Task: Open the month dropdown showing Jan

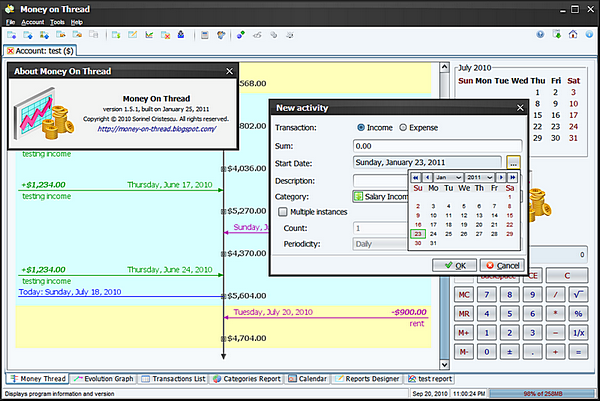Action: tap(448, 178)
